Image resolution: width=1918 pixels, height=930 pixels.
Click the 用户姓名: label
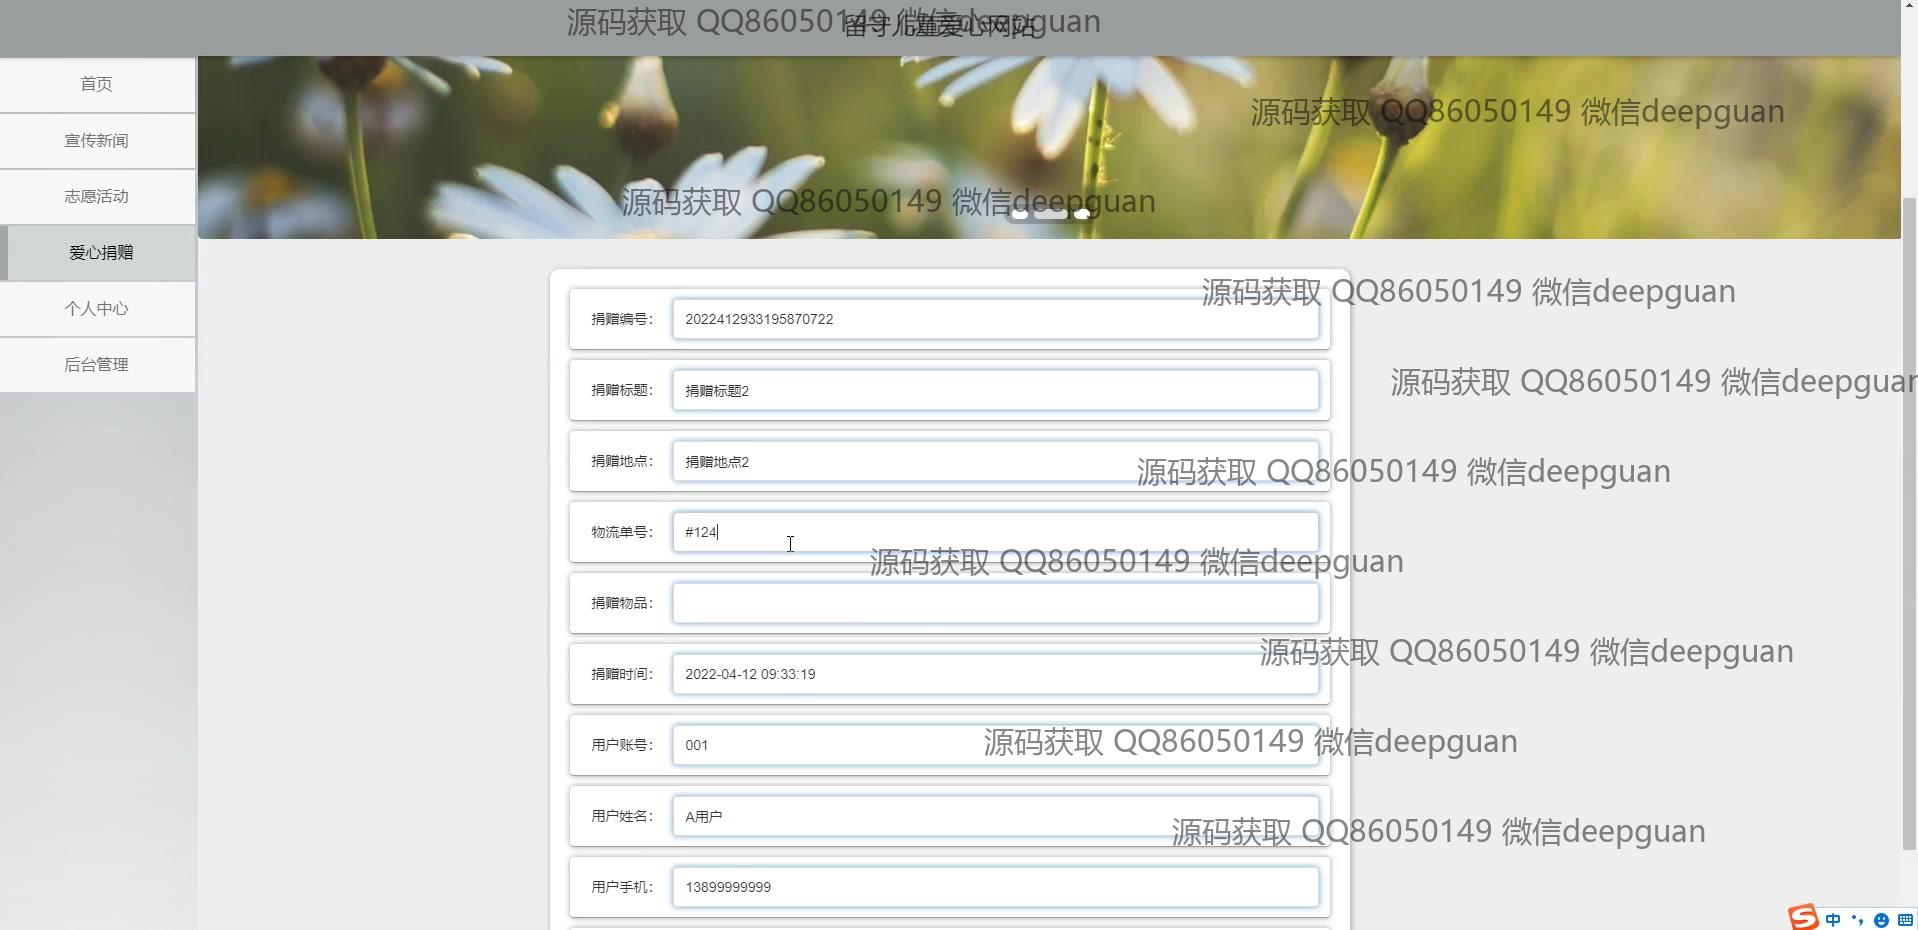click(x=621, y=816)
